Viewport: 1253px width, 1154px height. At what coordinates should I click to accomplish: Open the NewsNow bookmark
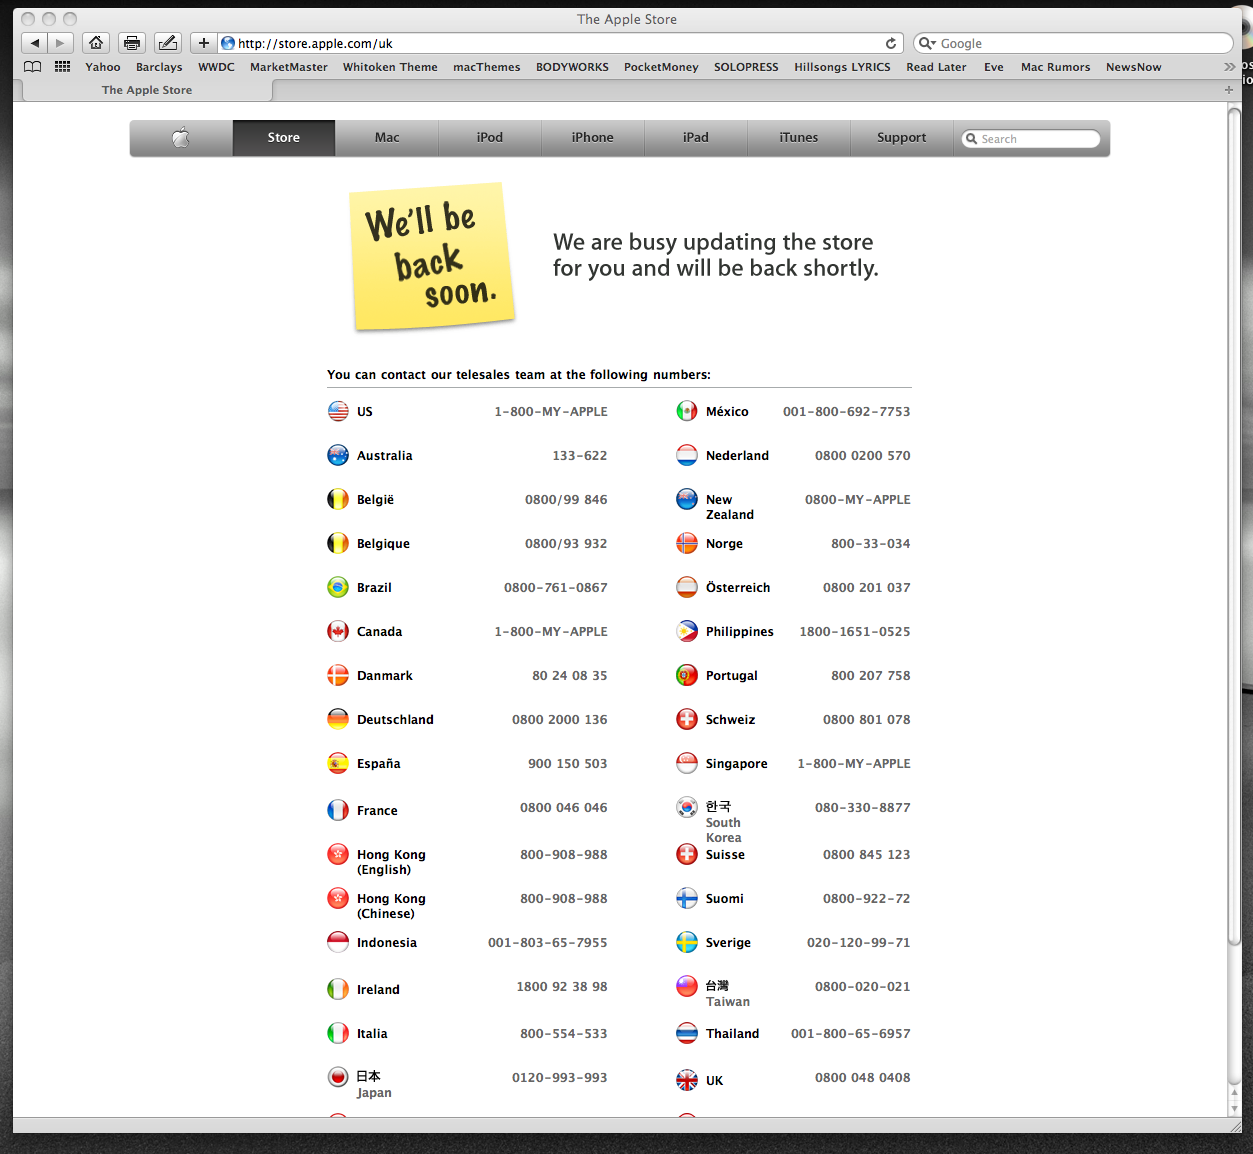[x=1134, y=67]
